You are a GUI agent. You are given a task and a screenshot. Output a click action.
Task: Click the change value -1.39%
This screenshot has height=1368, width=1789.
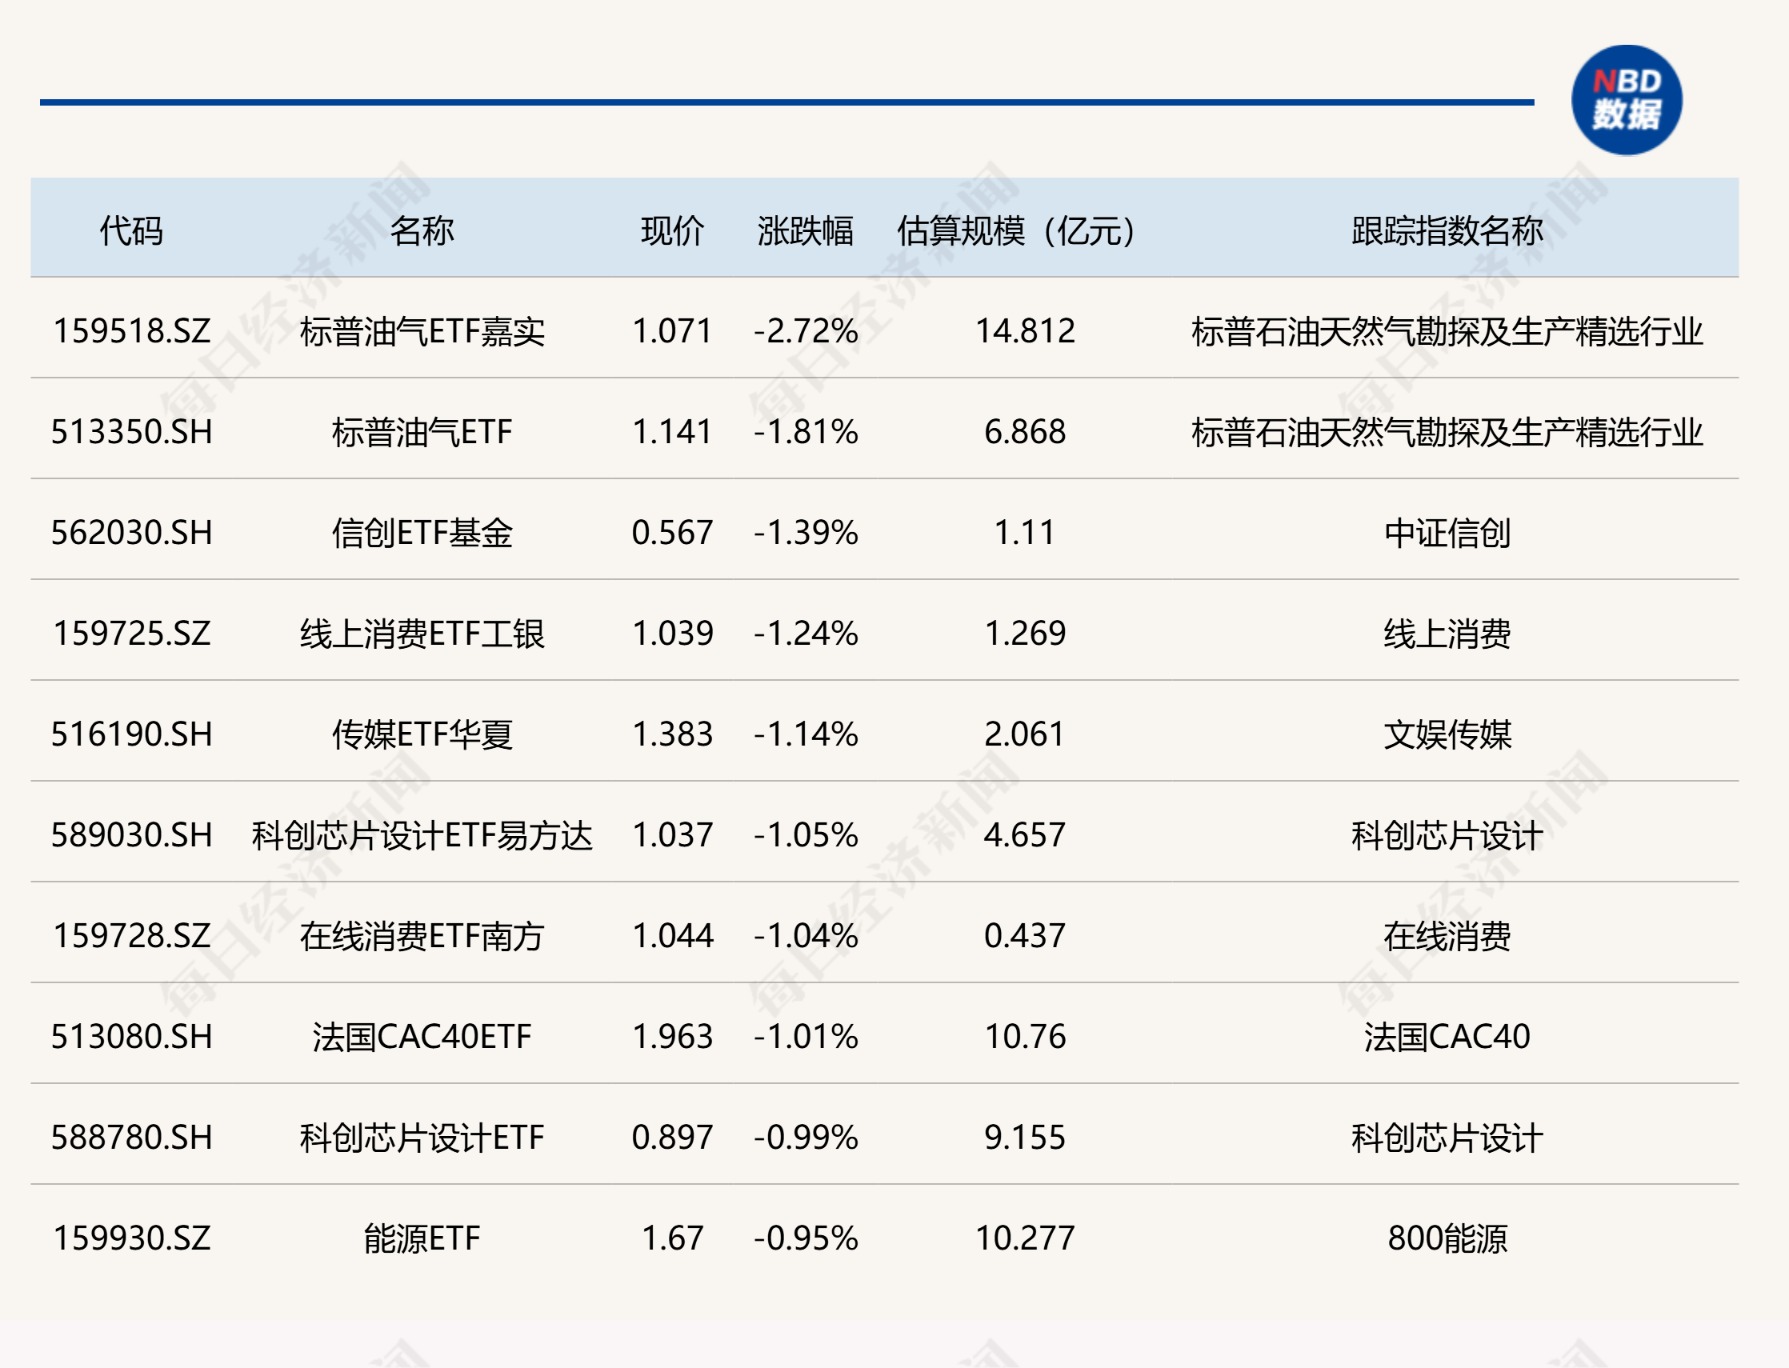(806, 533)
